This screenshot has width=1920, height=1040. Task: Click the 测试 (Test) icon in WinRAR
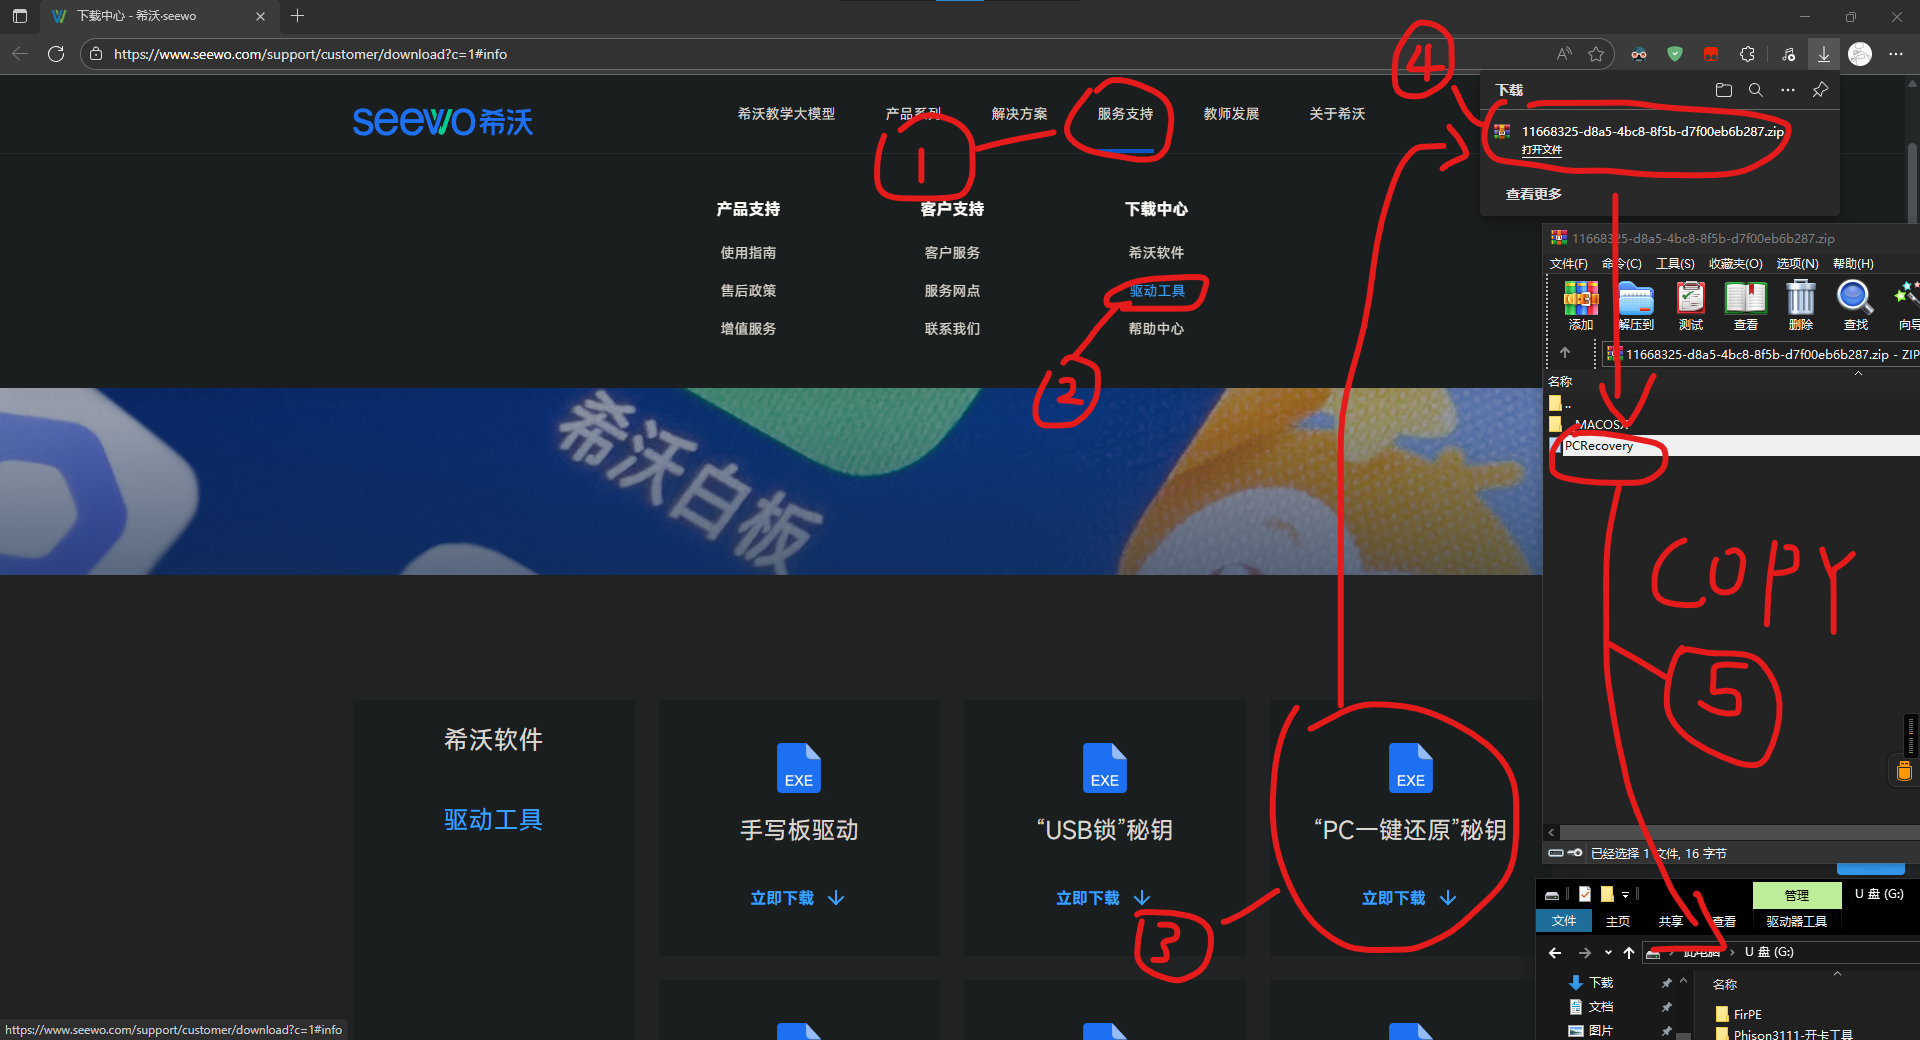1690,299
